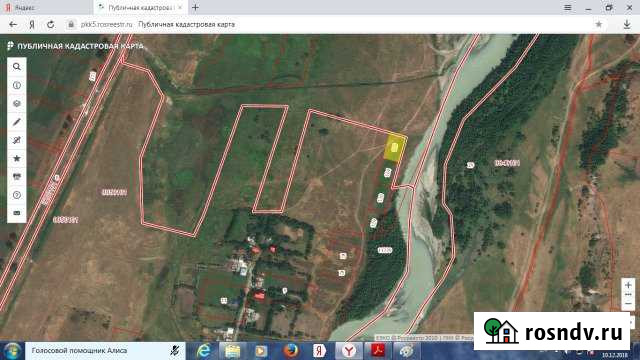Open Firefox from the taskbar
The width and height of the screenshot is (640, 360).
click(x=291, y=351)
